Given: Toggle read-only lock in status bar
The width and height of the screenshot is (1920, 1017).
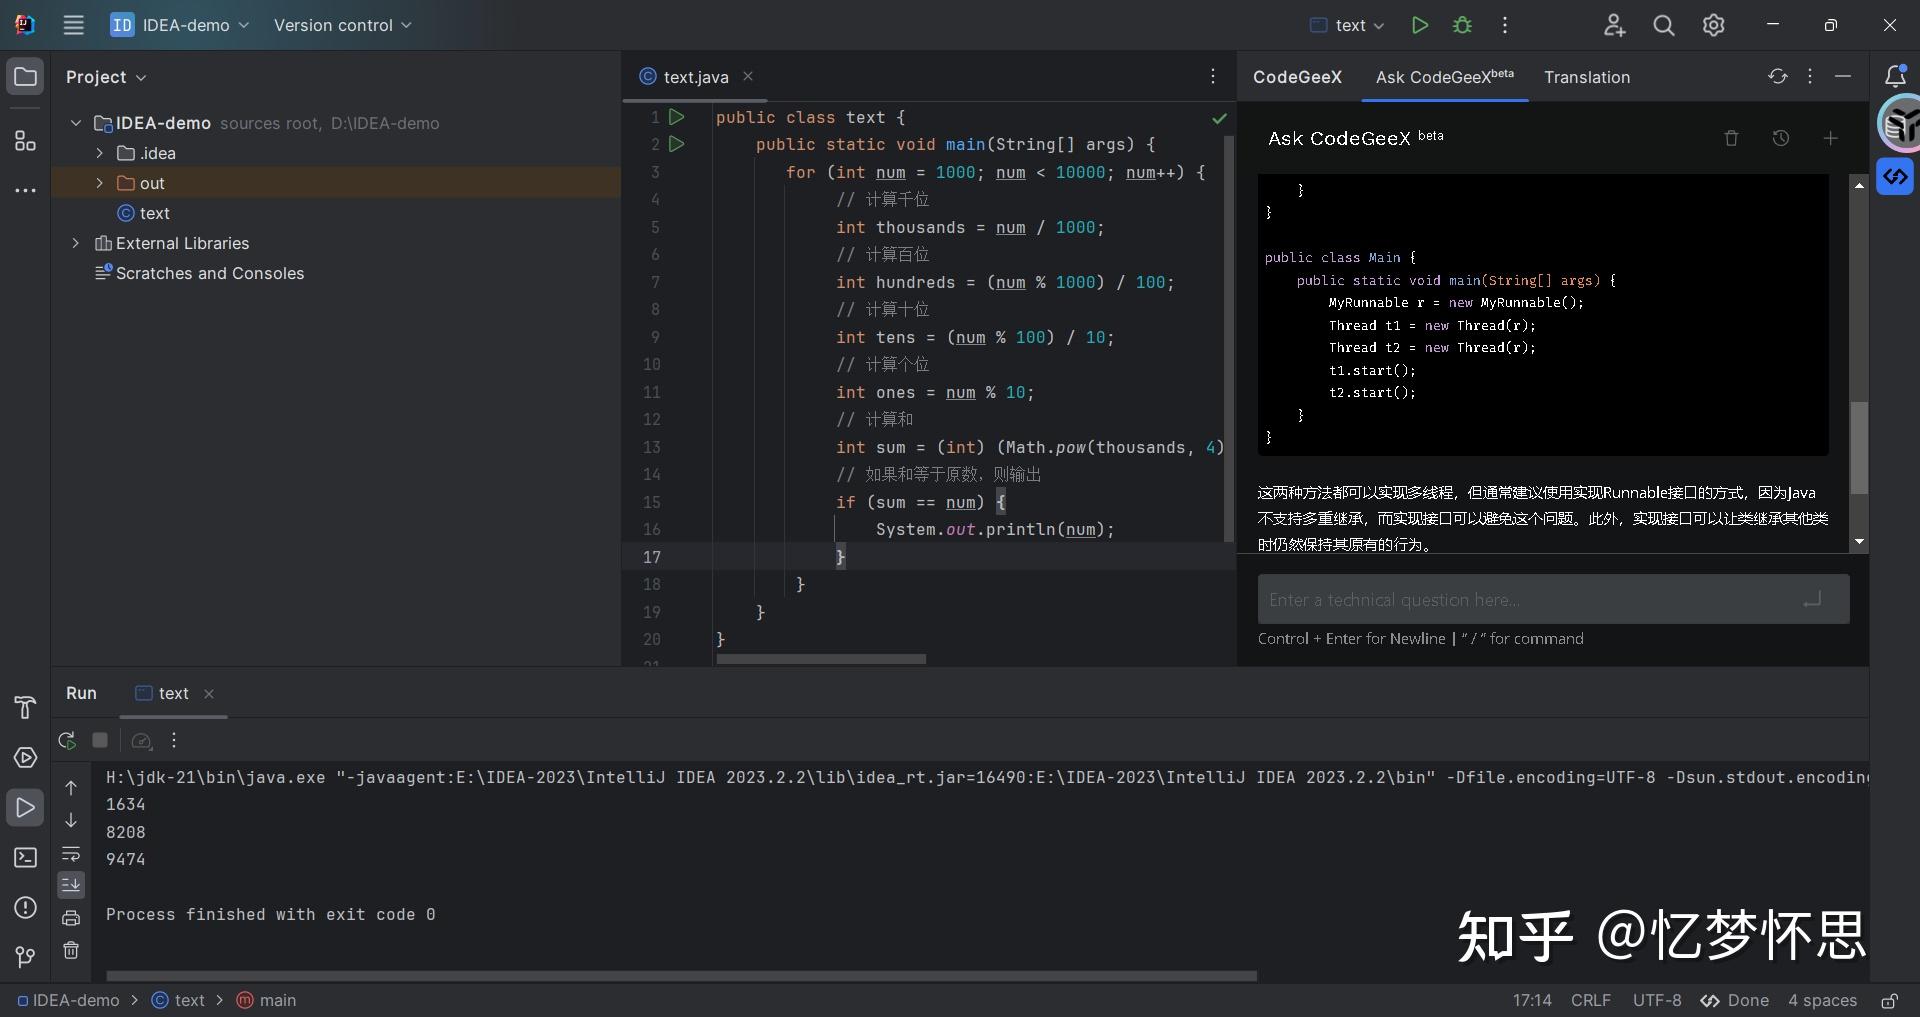Looking at the screenshot, I should coord(1889,1000).
